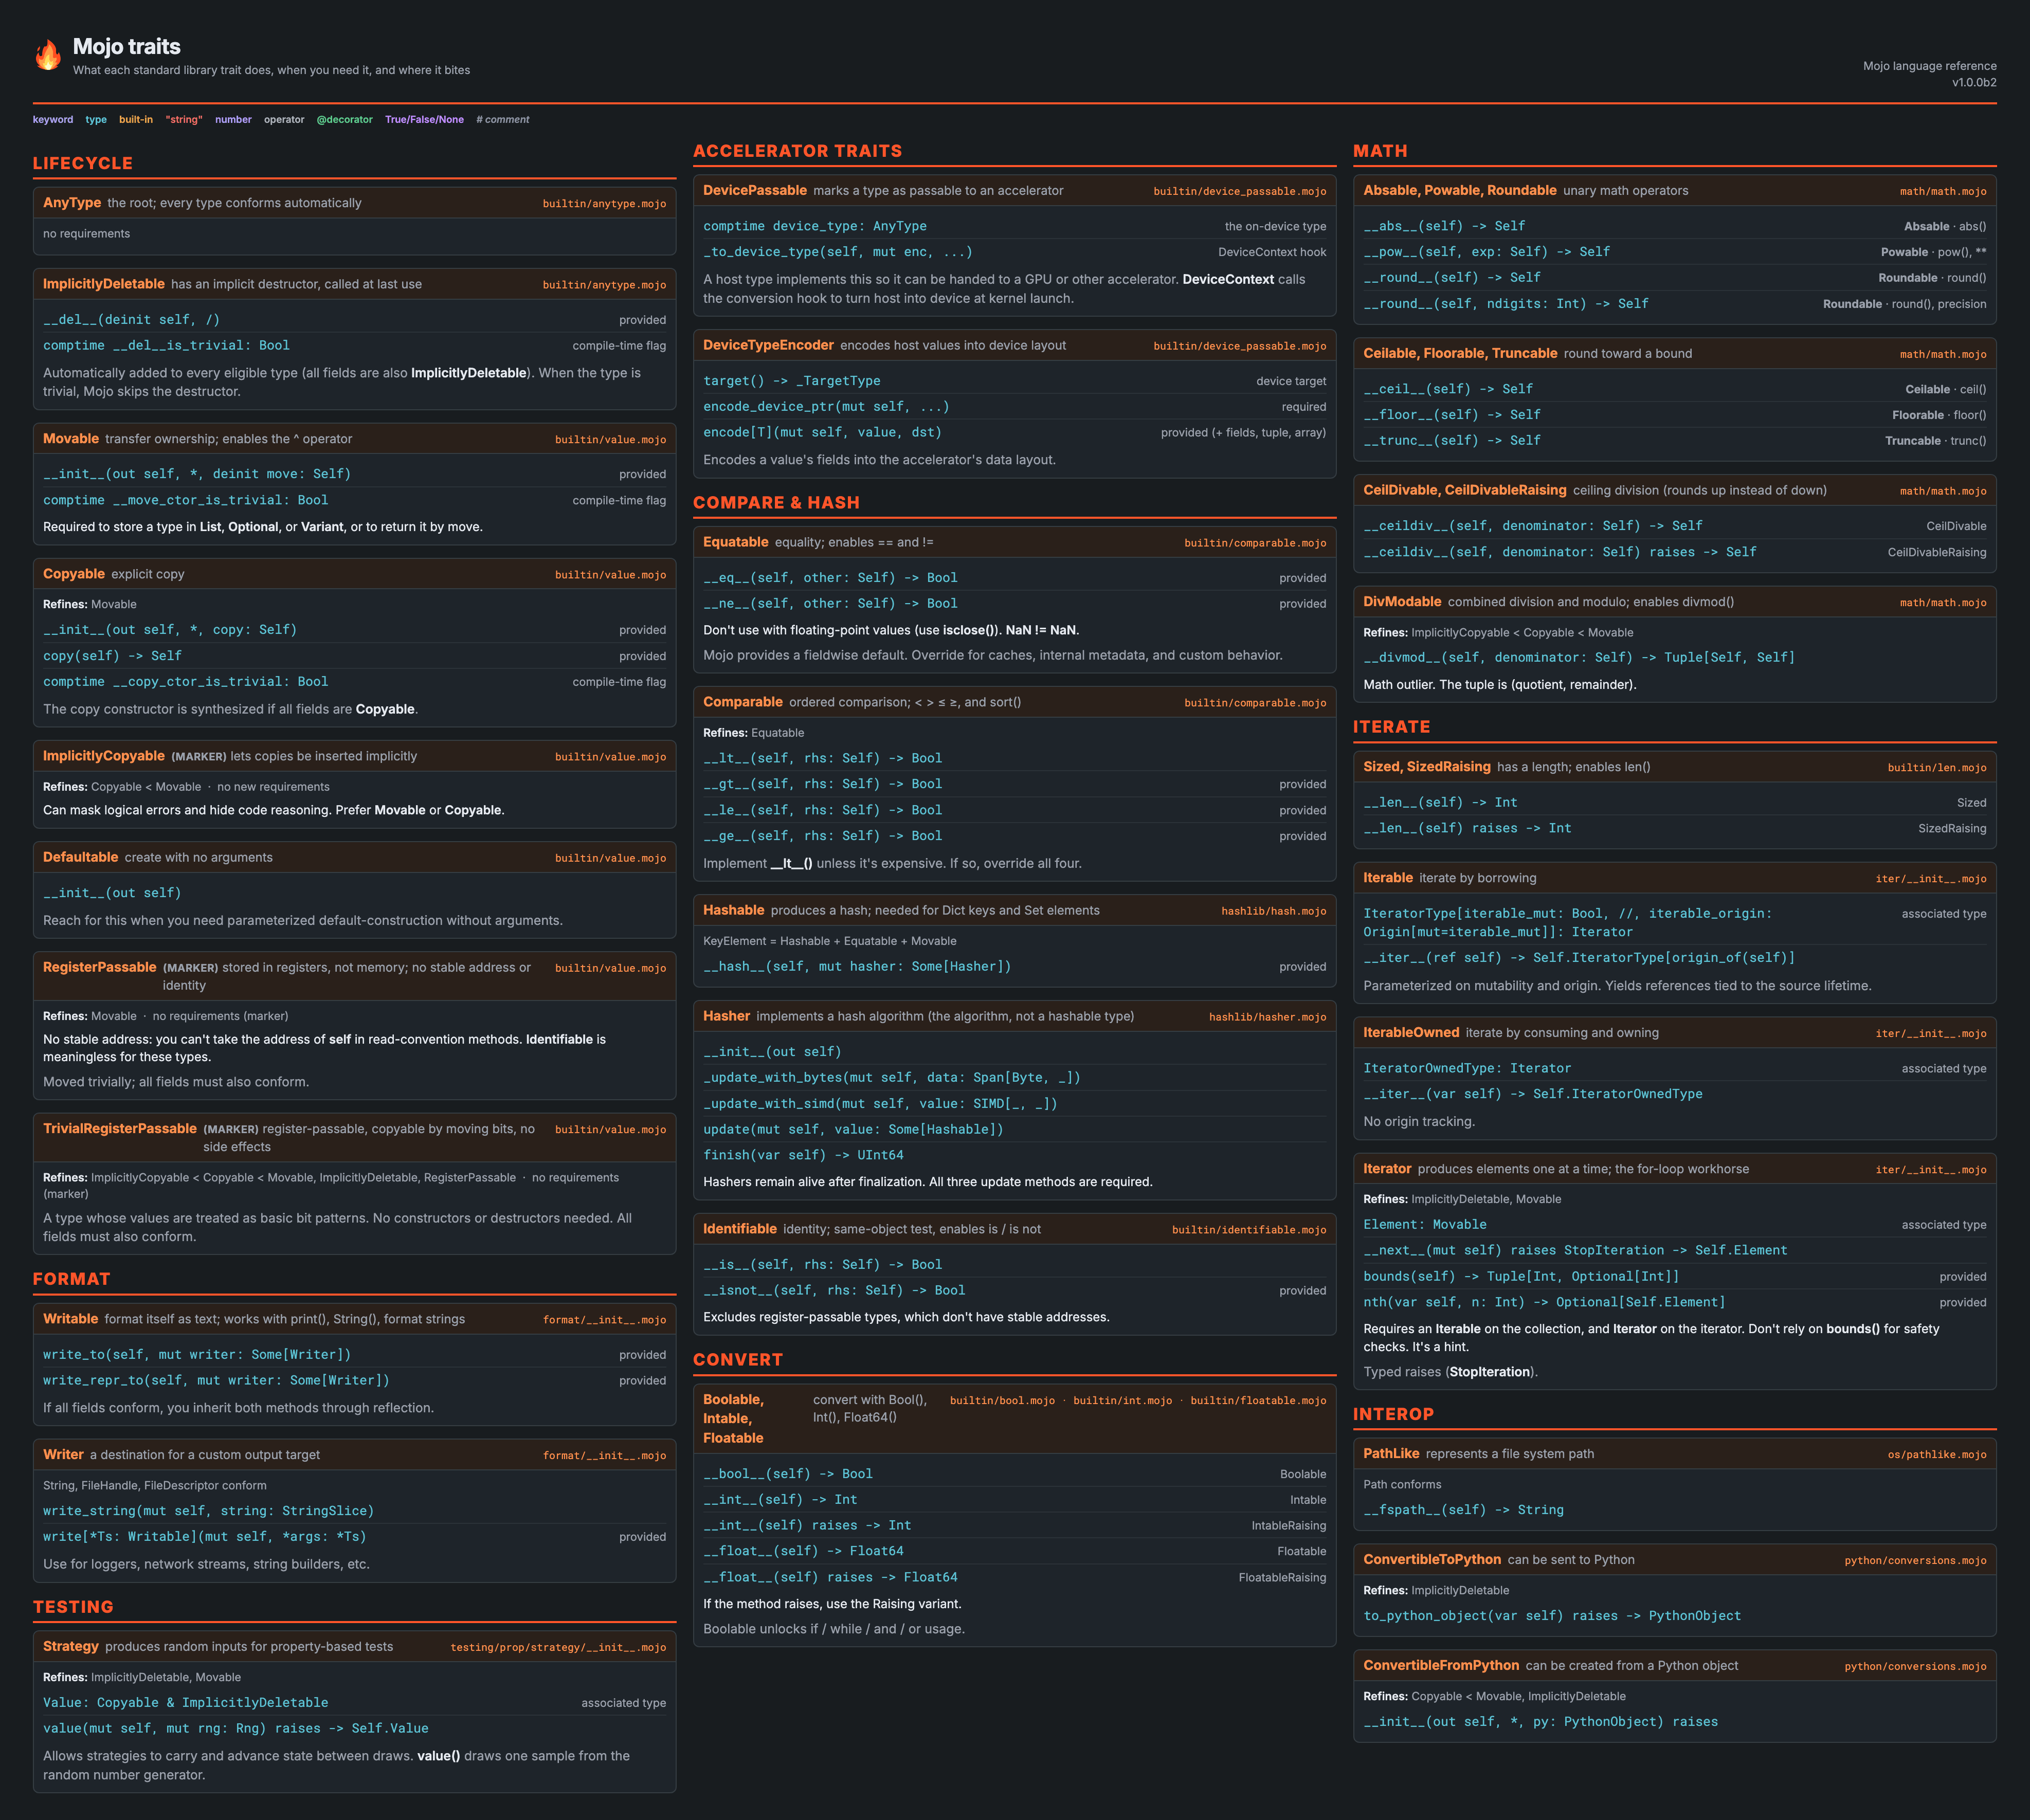Click the "# comment" legend entry

point(503,120)
